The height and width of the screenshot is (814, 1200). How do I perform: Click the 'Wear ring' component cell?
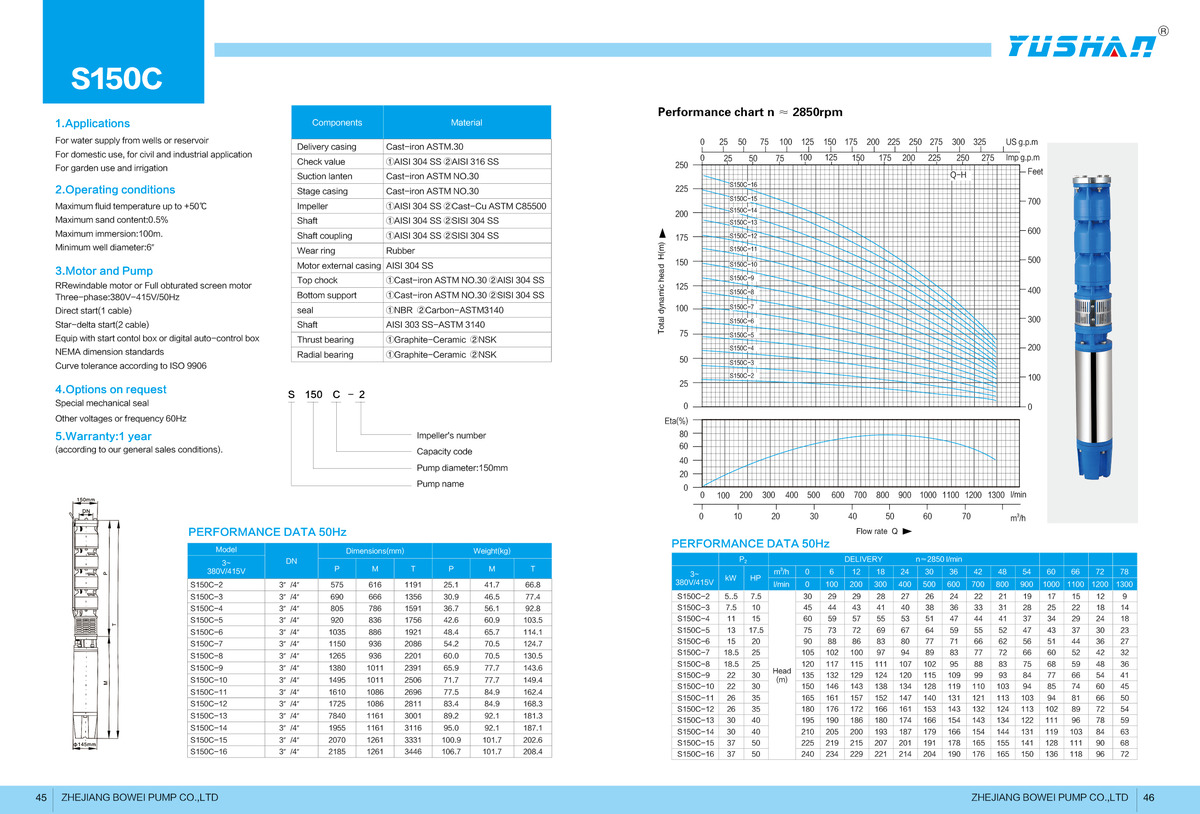click(337, 250)
